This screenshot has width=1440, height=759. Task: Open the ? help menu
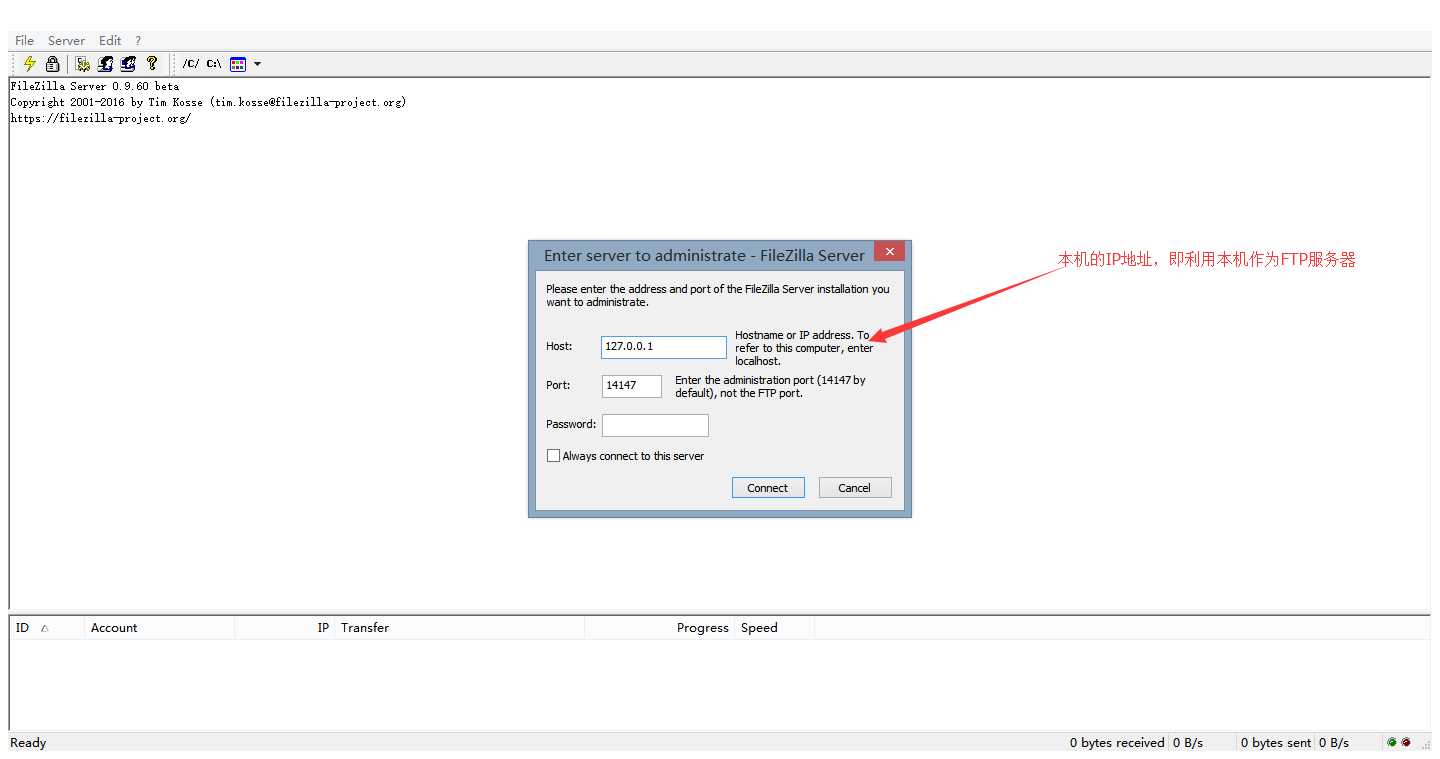(138, 41)
